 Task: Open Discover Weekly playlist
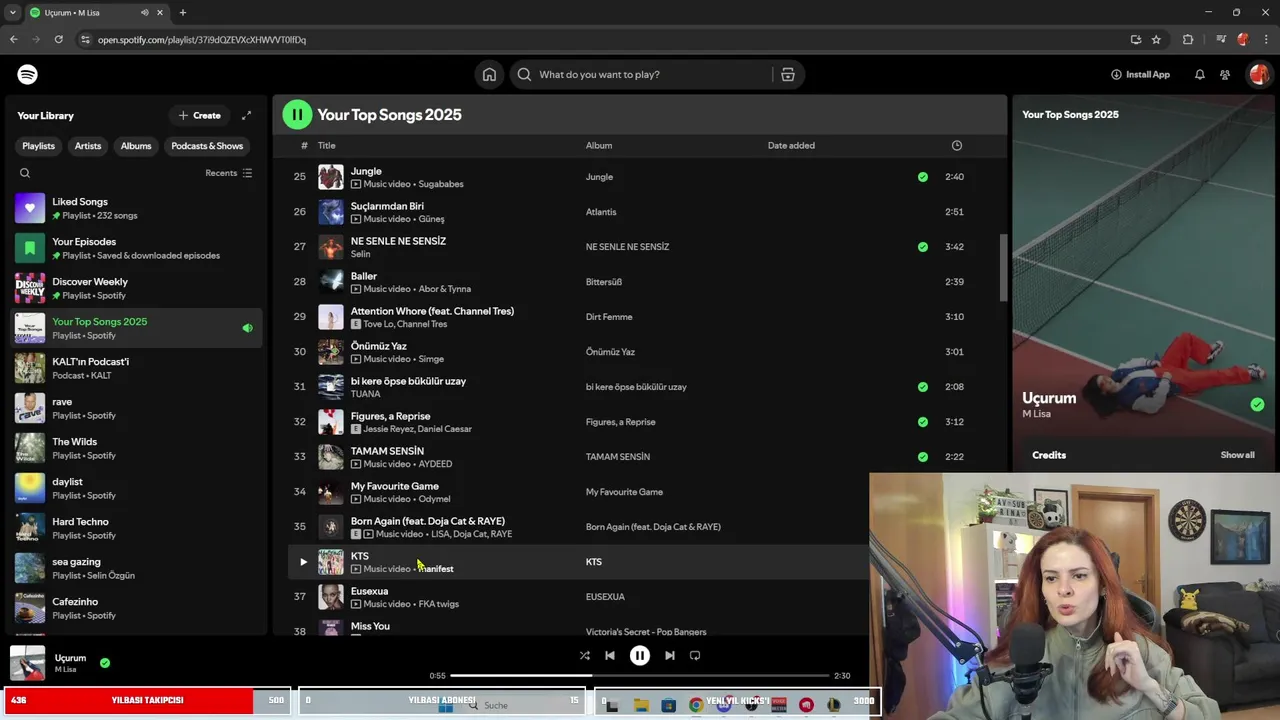pos(136,288)
